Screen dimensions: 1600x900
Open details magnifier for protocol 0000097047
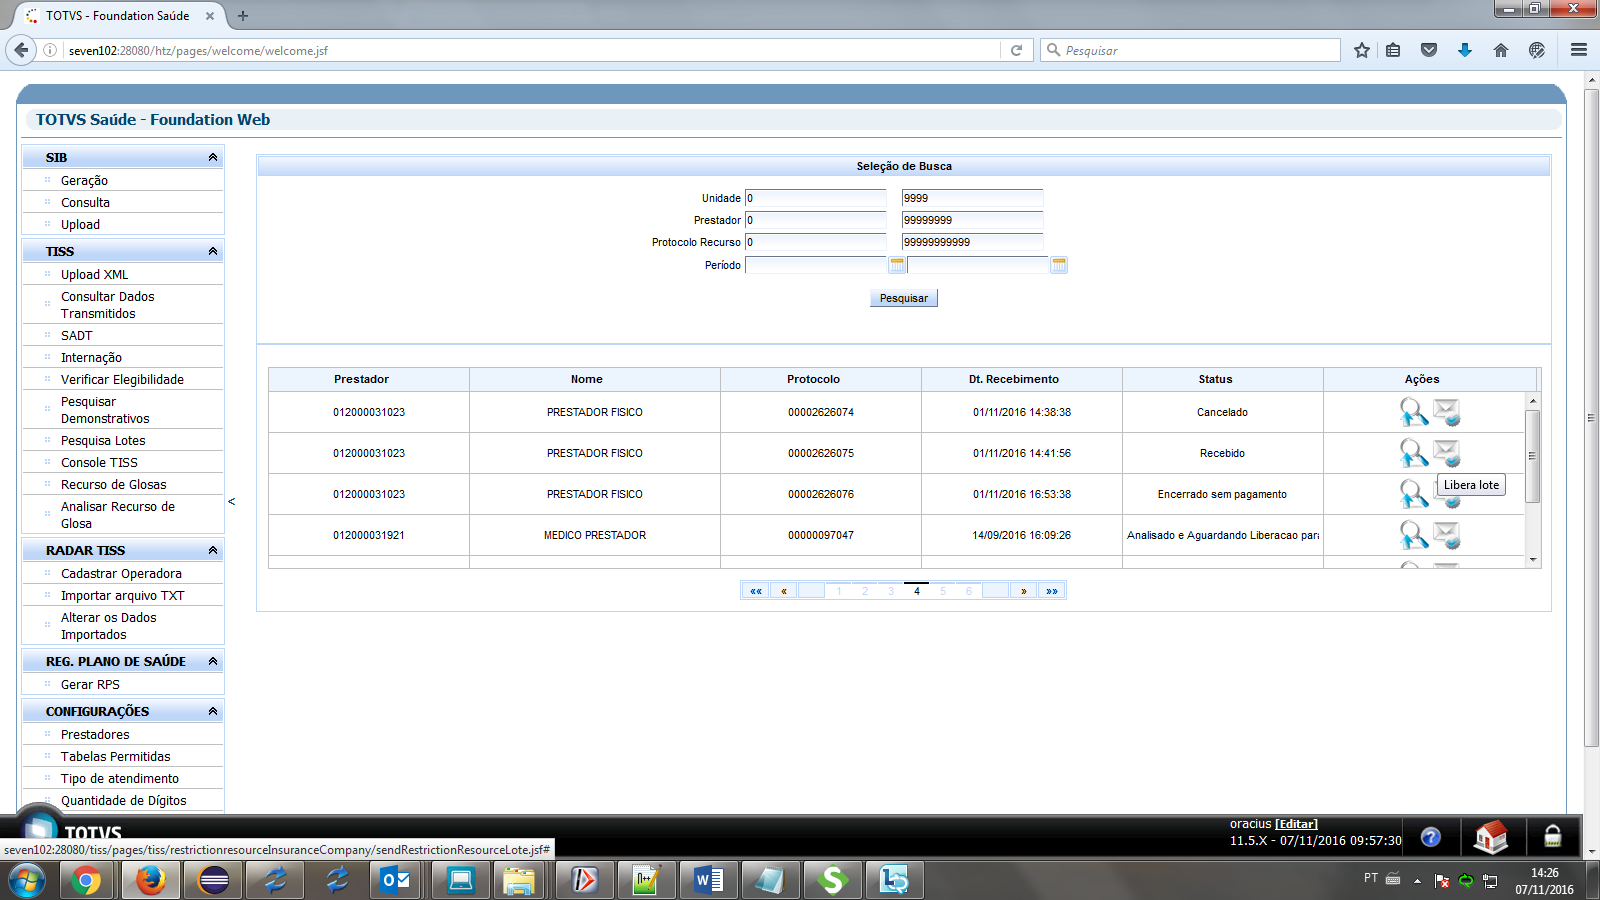[1413, 535]
